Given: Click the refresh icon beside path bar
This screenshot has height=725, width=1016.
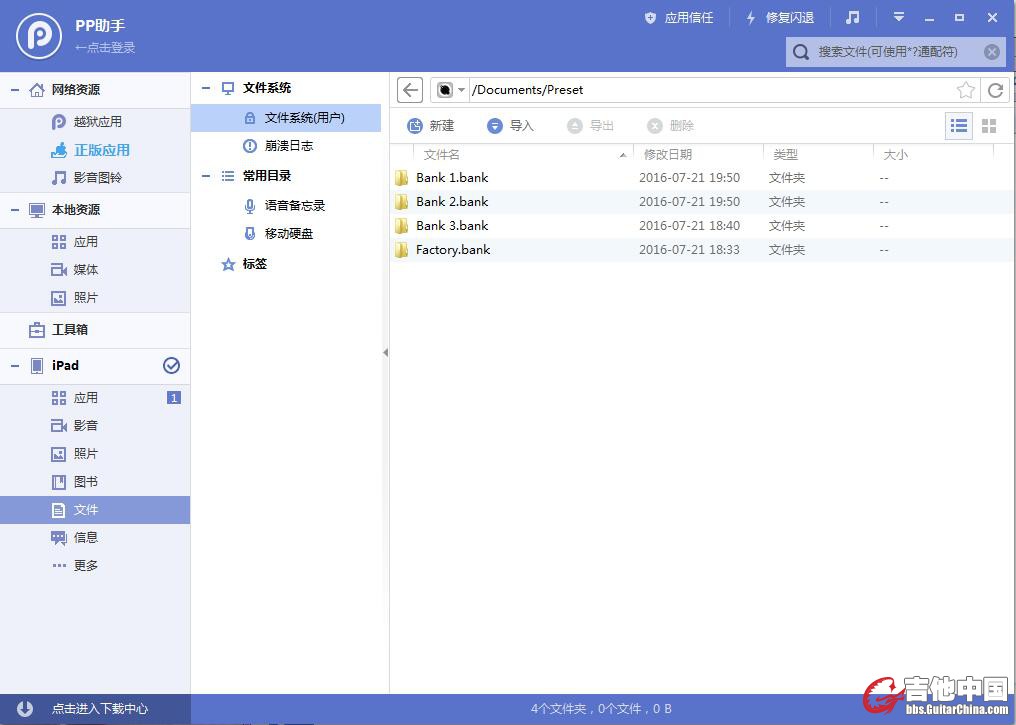Looking at the screenshot, I should pyautogui.click(x=995, y=90).
